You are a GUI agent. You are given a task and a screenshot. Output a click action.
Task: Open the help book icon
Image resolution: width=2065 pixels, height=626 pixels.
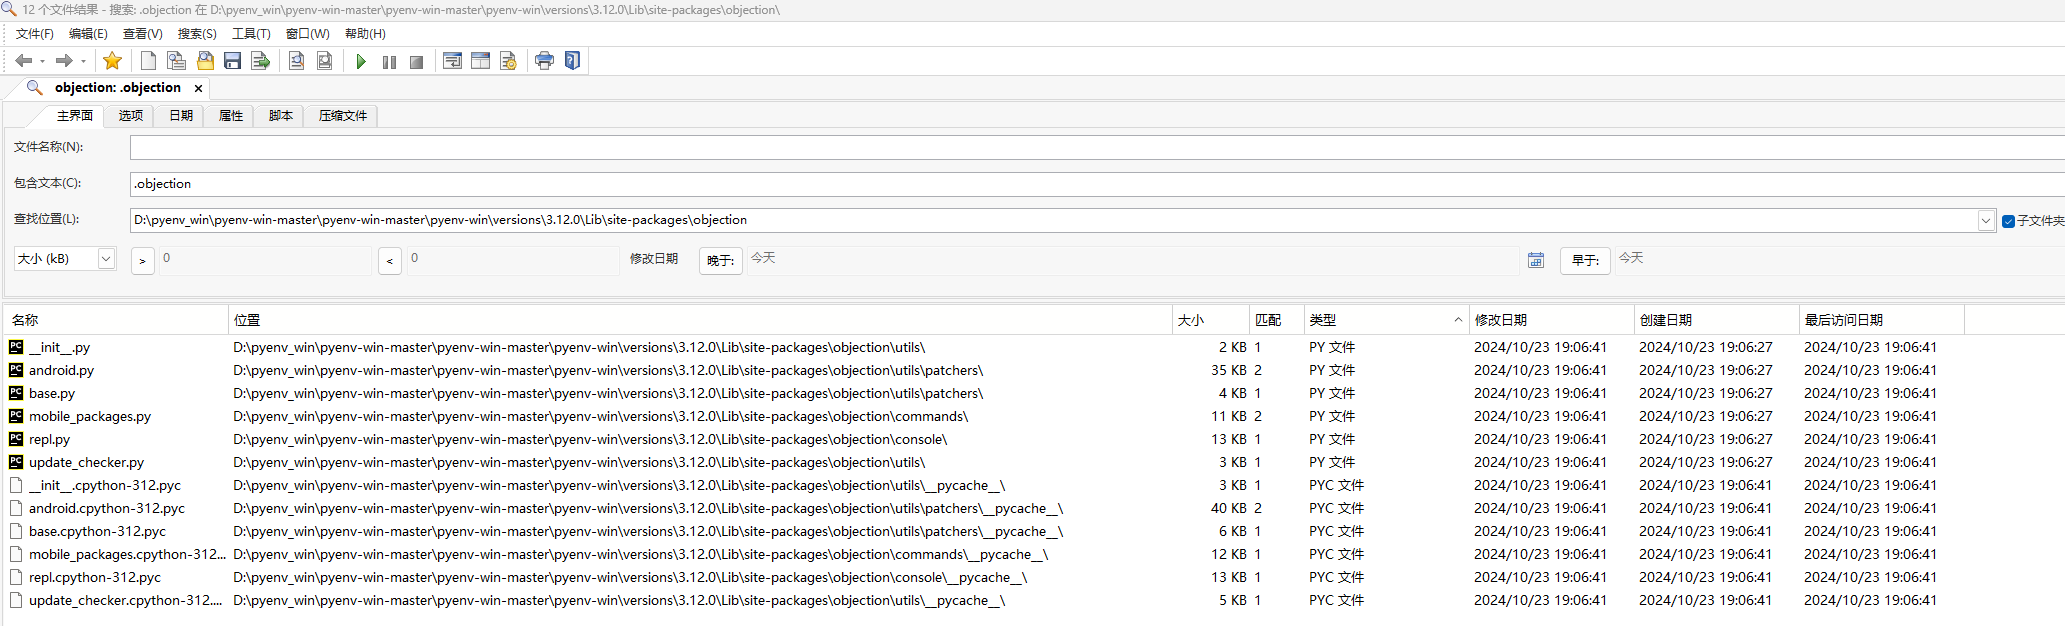pyautogui.click(x=572, y=61)
